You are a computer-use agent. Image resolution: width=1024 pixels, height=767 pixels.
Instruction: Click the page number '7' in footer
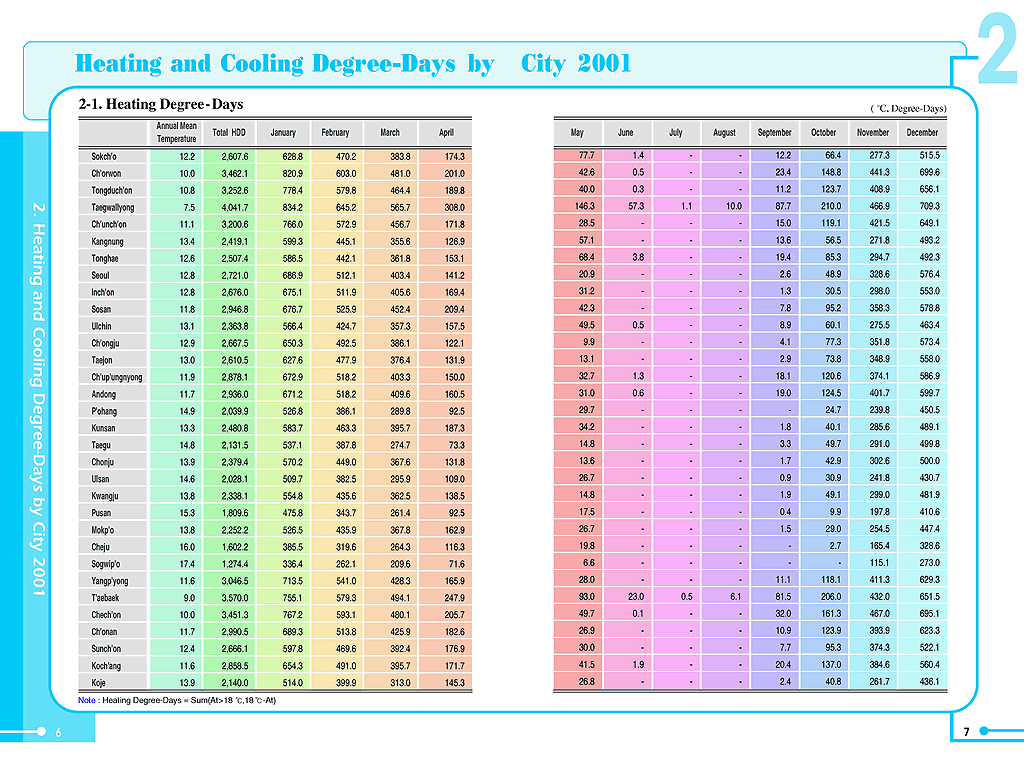[967, 732]
